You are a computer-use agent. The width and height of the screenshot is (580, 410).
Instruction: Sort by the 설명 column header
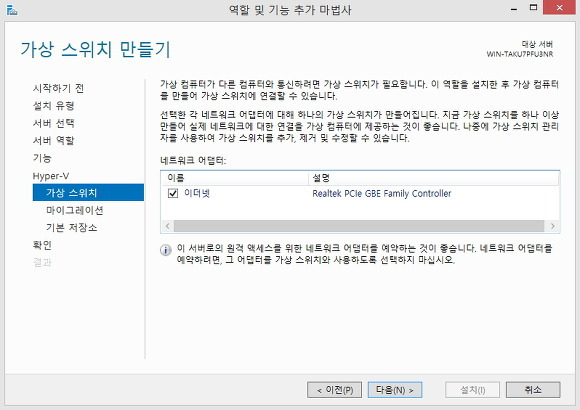434,178
